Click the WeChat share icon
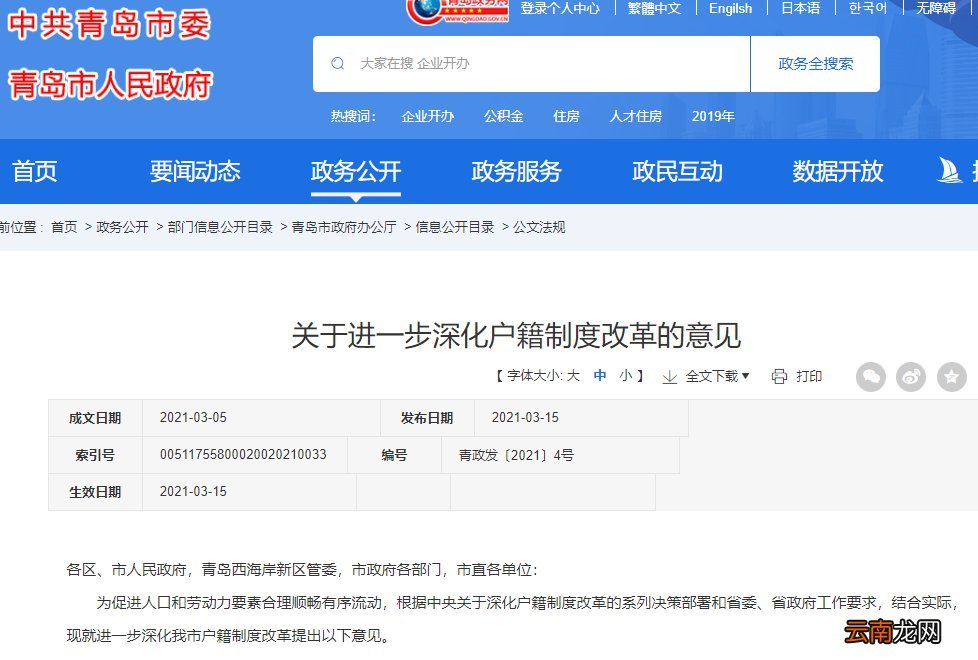This screenshot has height=660, width=978. [870, 377]
